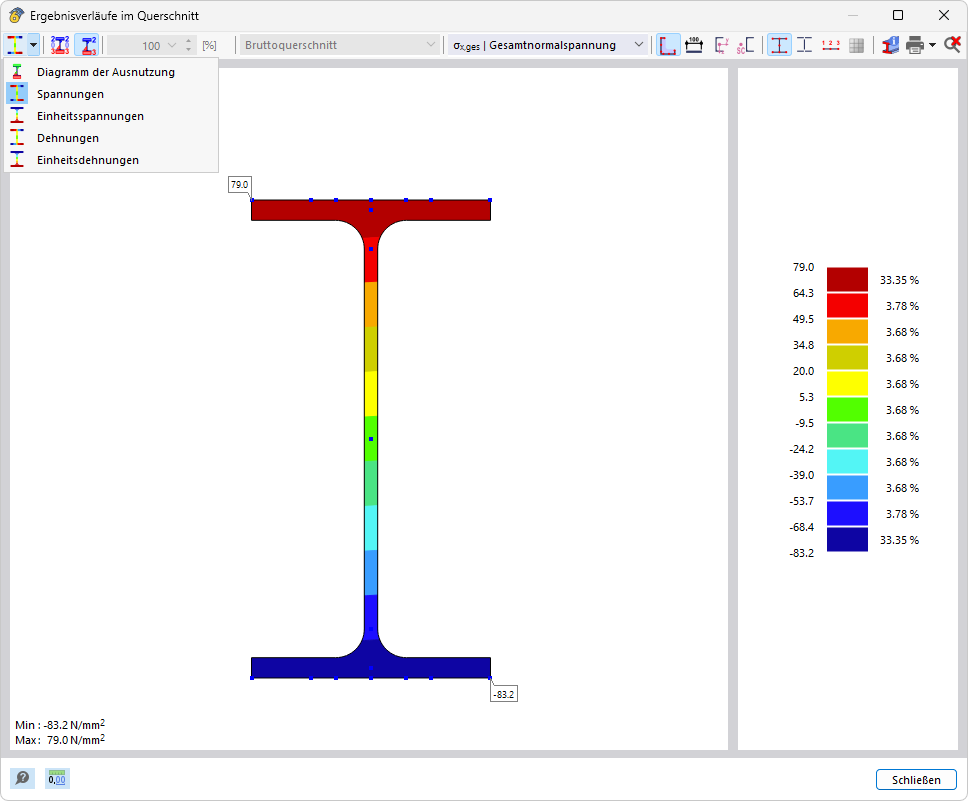968x801 pixels.
Task: Expand the result type dropdown arrow
Action: click(x=34, y=45)
